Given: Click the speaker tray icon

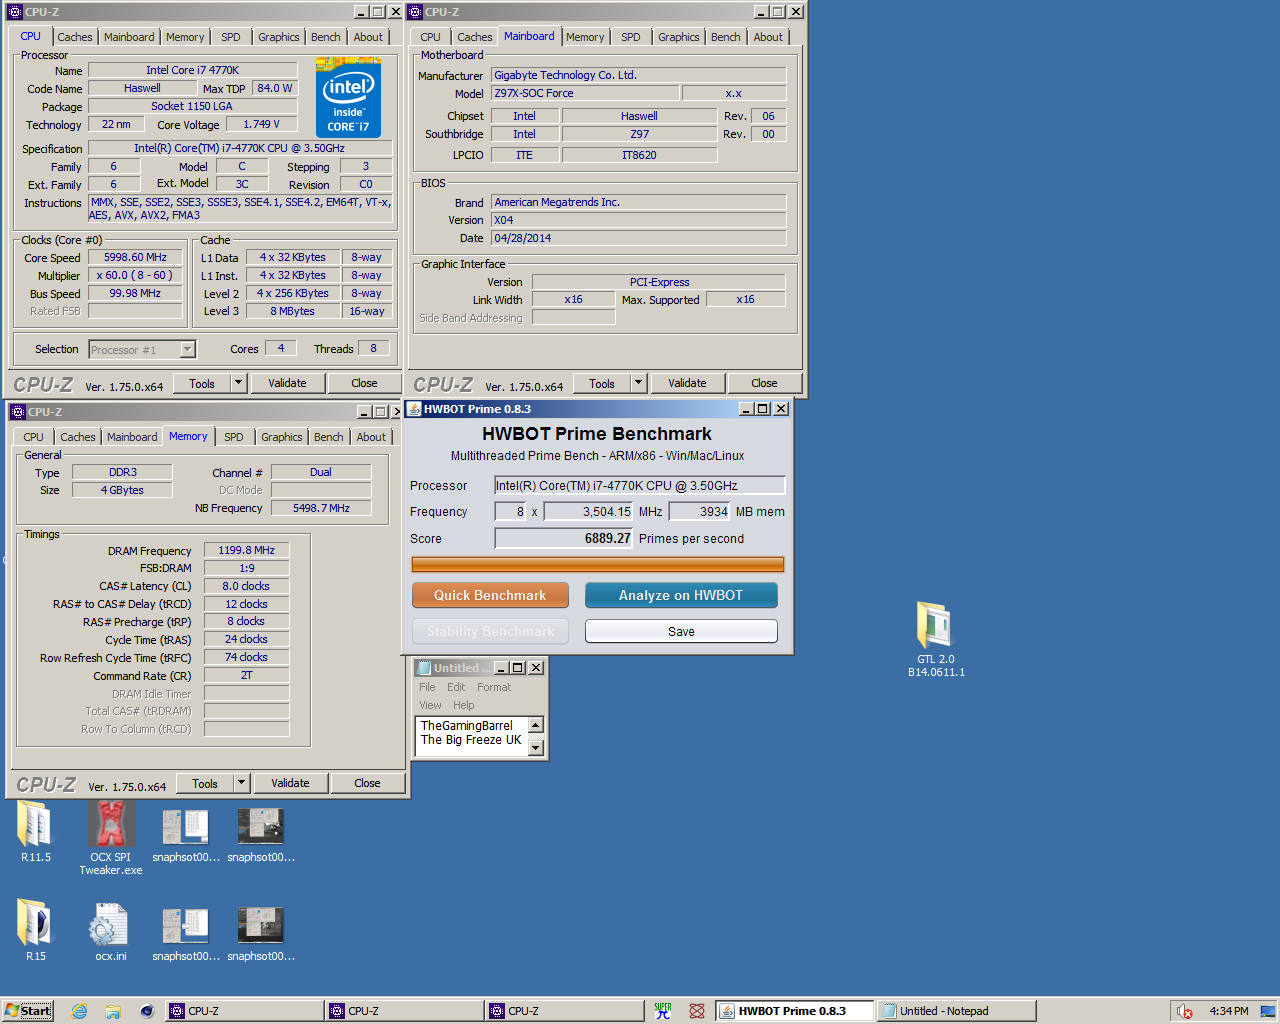Looking at the screenshot, I should 1184,1011.
